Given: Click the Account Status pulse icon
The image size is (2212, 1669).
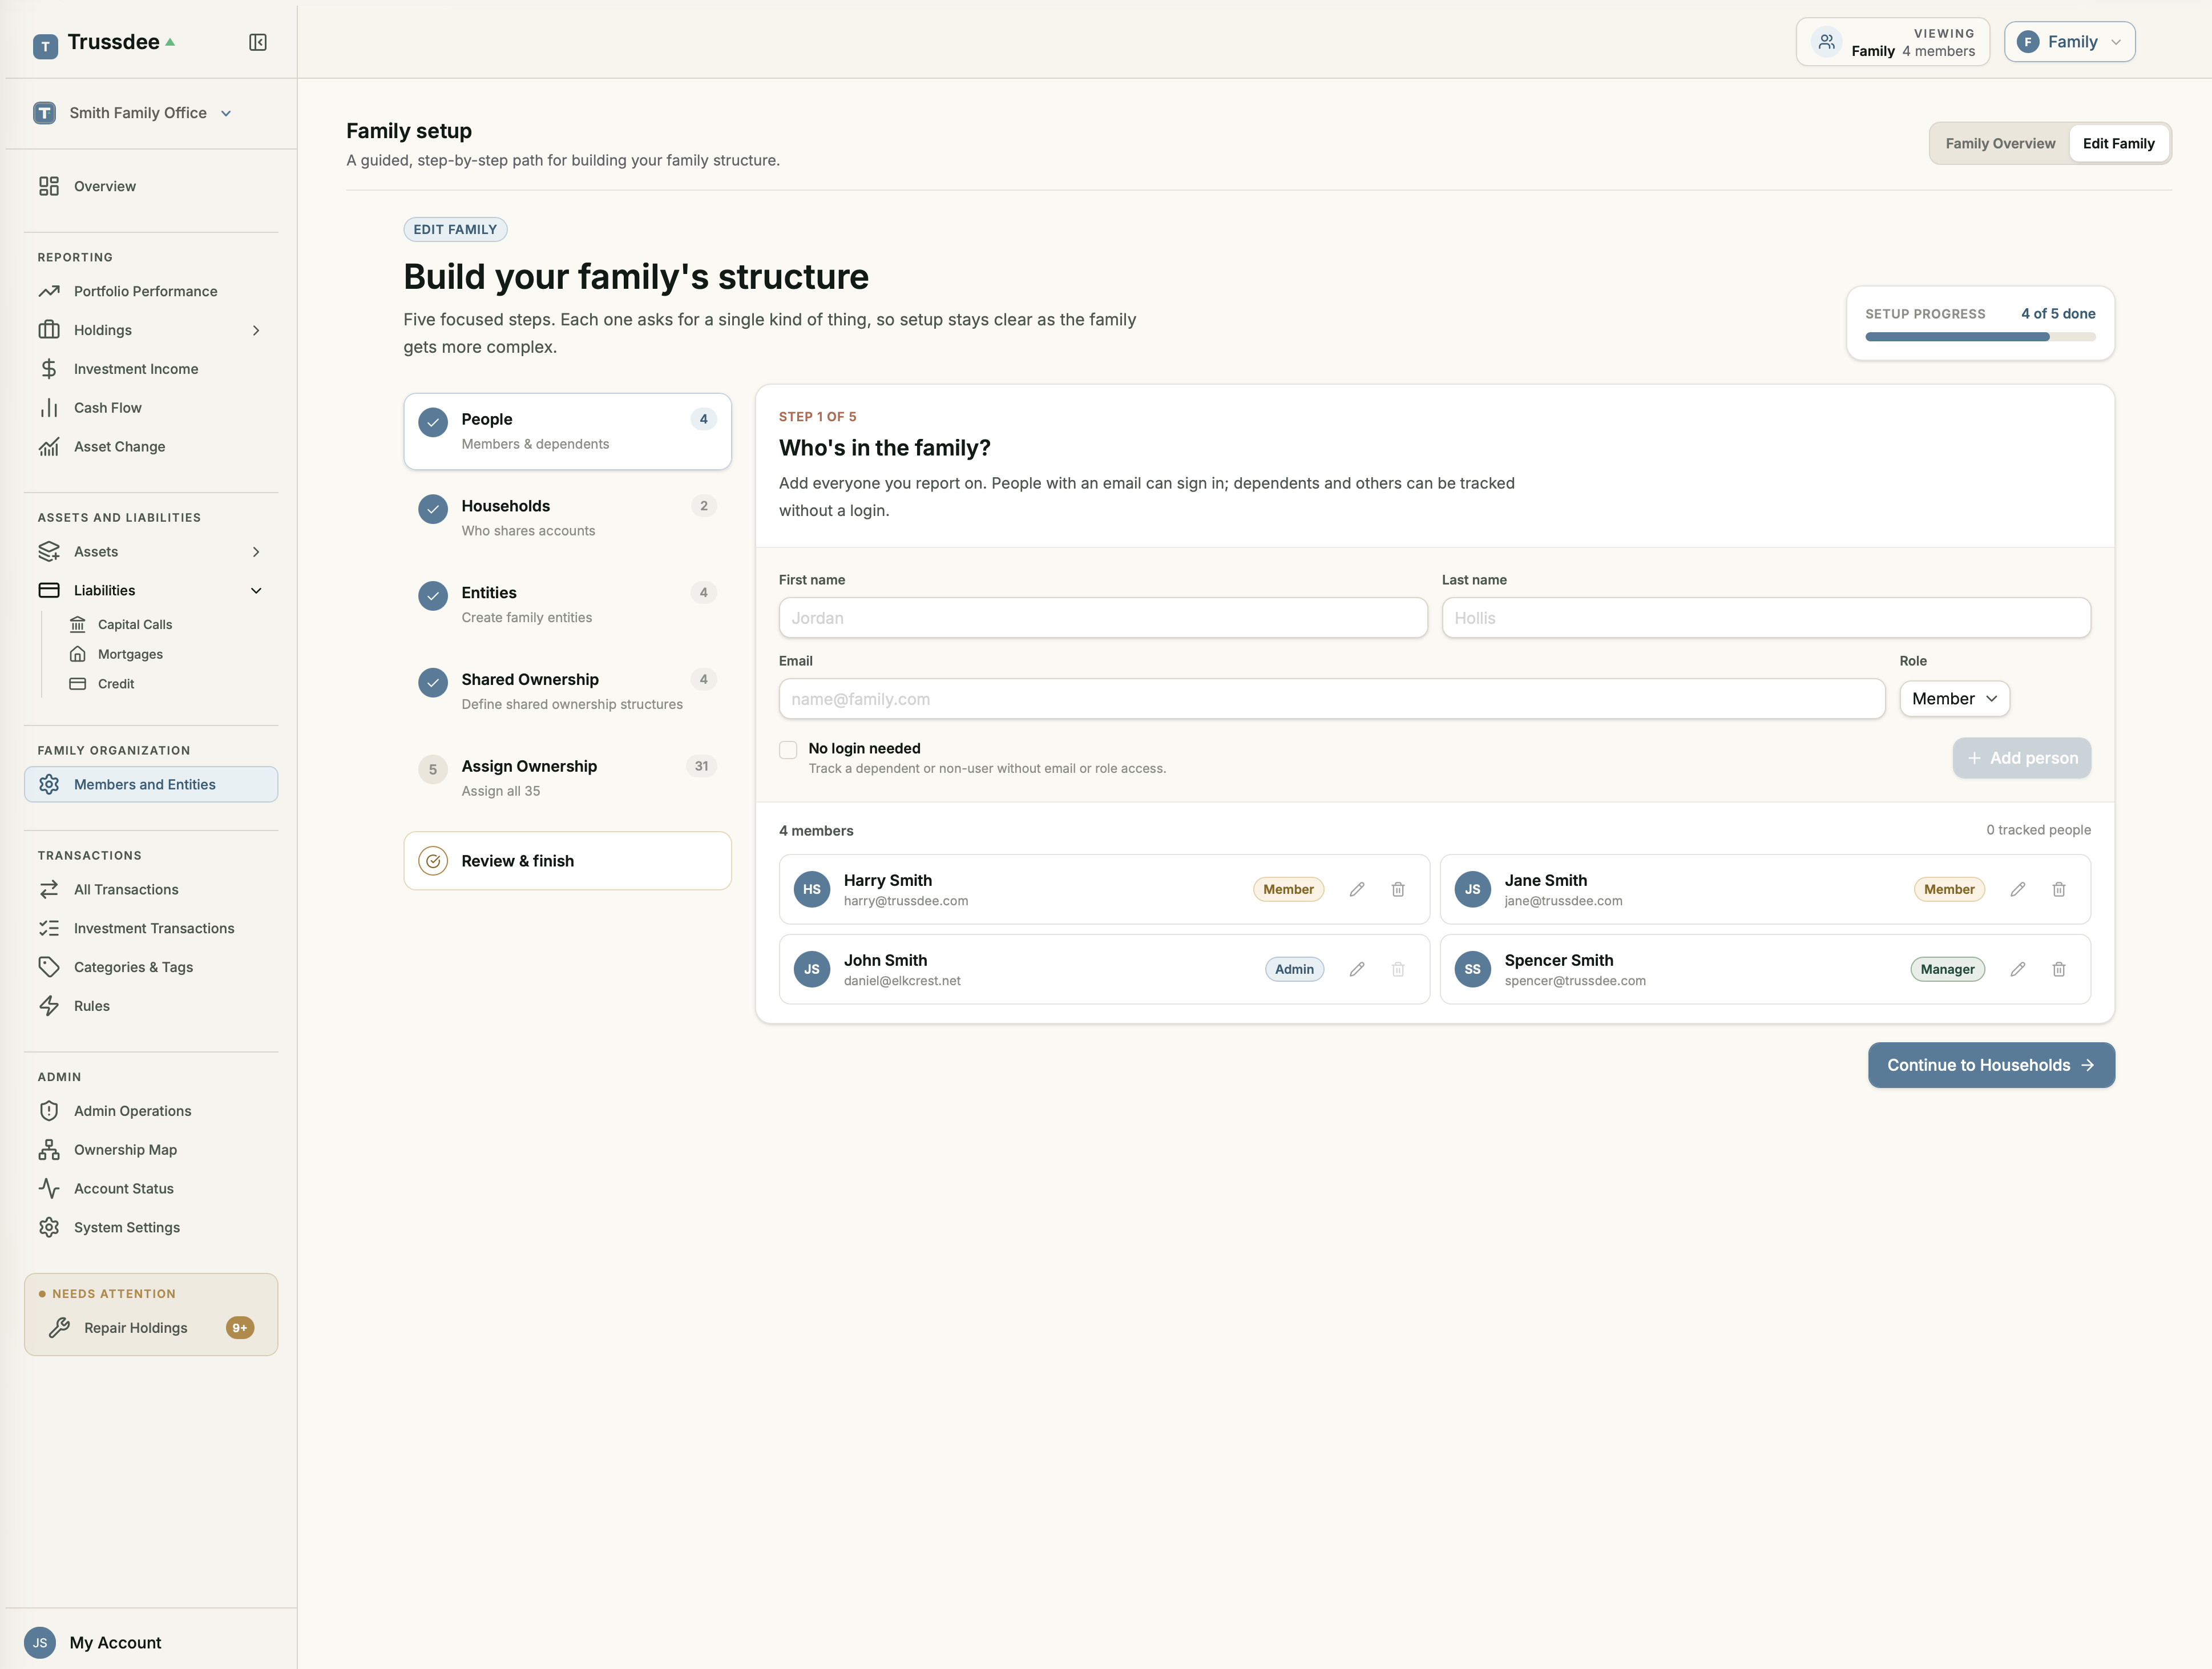Looking at the screenshot, I should [49, 1189].
